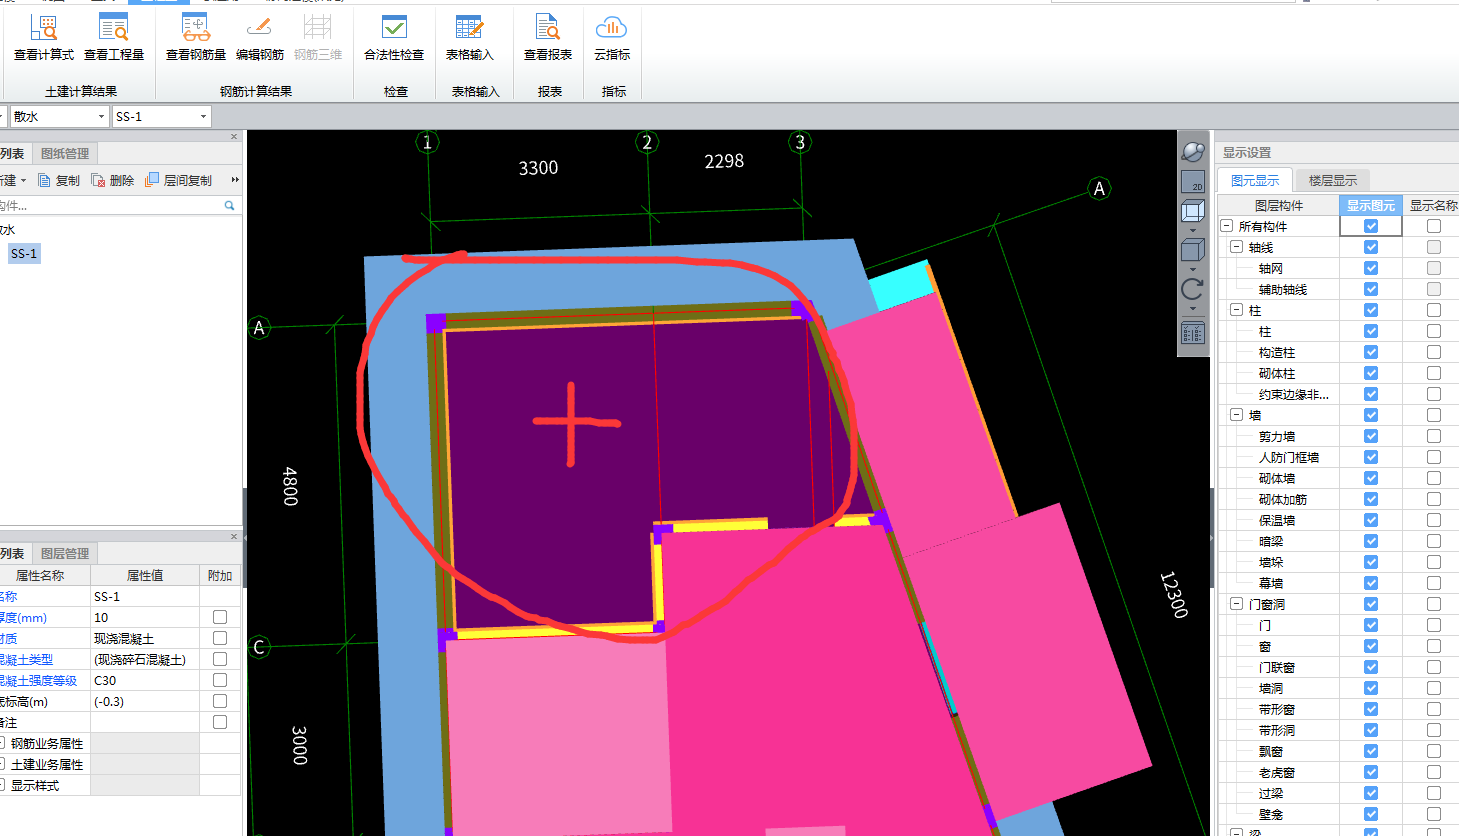Image resolution: width=1459 pixels, height=836 pixels.
Task: Check the 附加 box for 材质 property
Action: (x=220, y=638)
